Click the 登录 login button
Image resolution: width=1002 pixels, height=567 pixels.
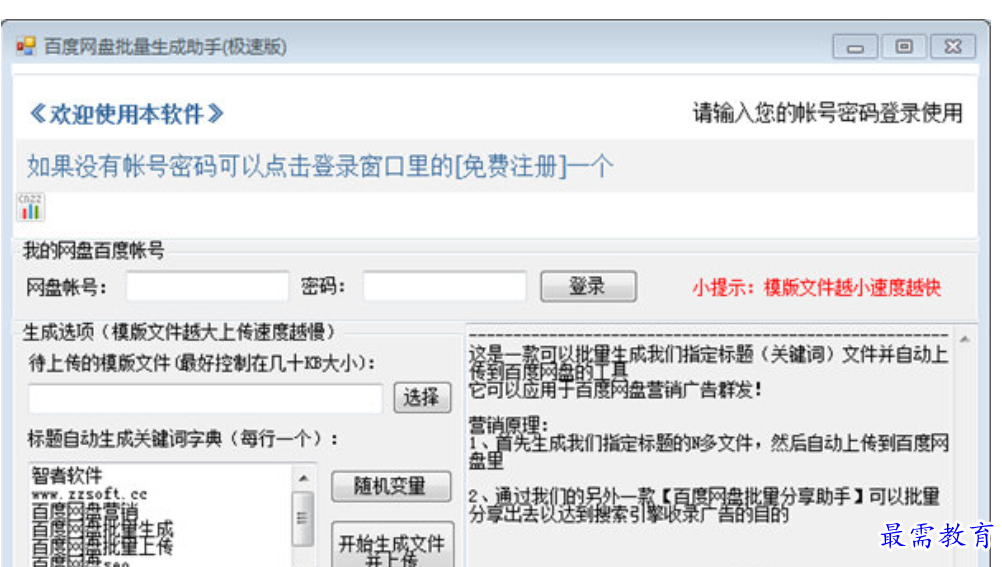tap(588, 286)
